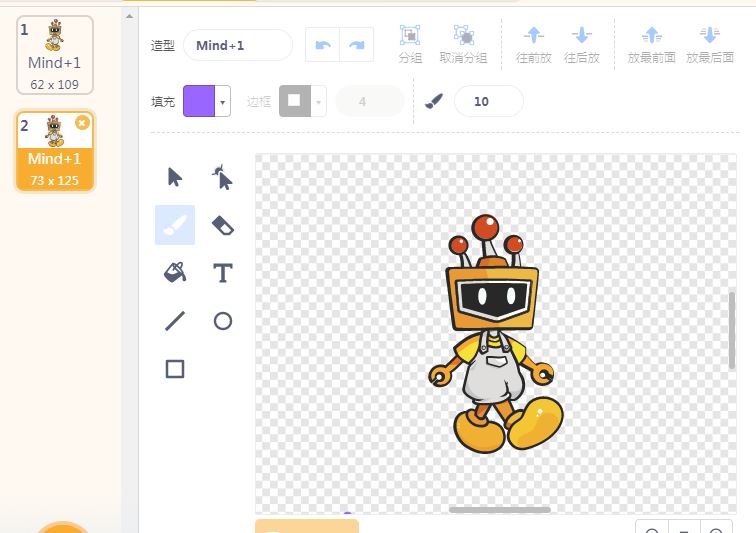Click the canvas vertical scrollbar
The height and width of the screenshot is (533, 756).
pos(732,330)
